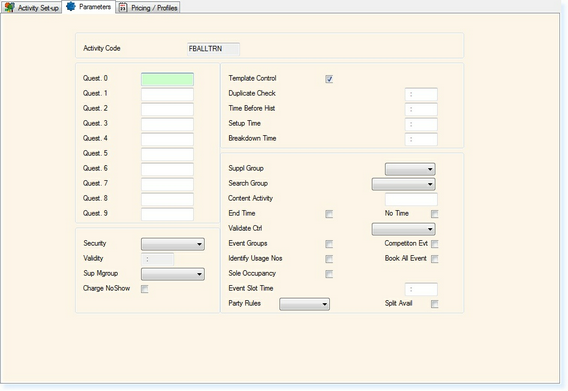The width and height of the screenshot is (568, 391).
Task: Click the Quest. 5 input field
Action: [x=167, y=154]
